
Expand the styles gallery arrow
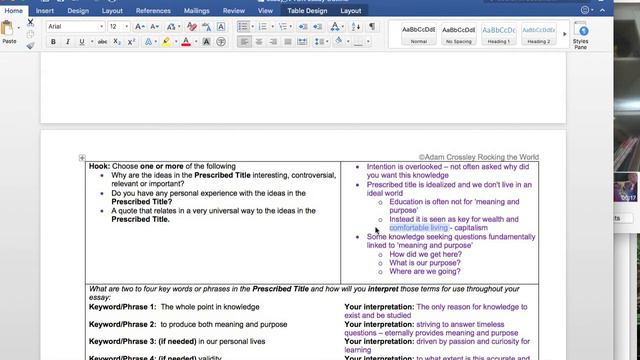[x=564, y=34]
